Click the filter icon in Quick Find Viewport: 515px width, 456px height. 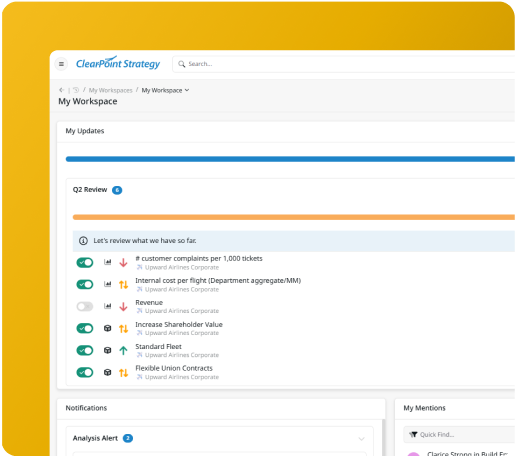point(413,434)
